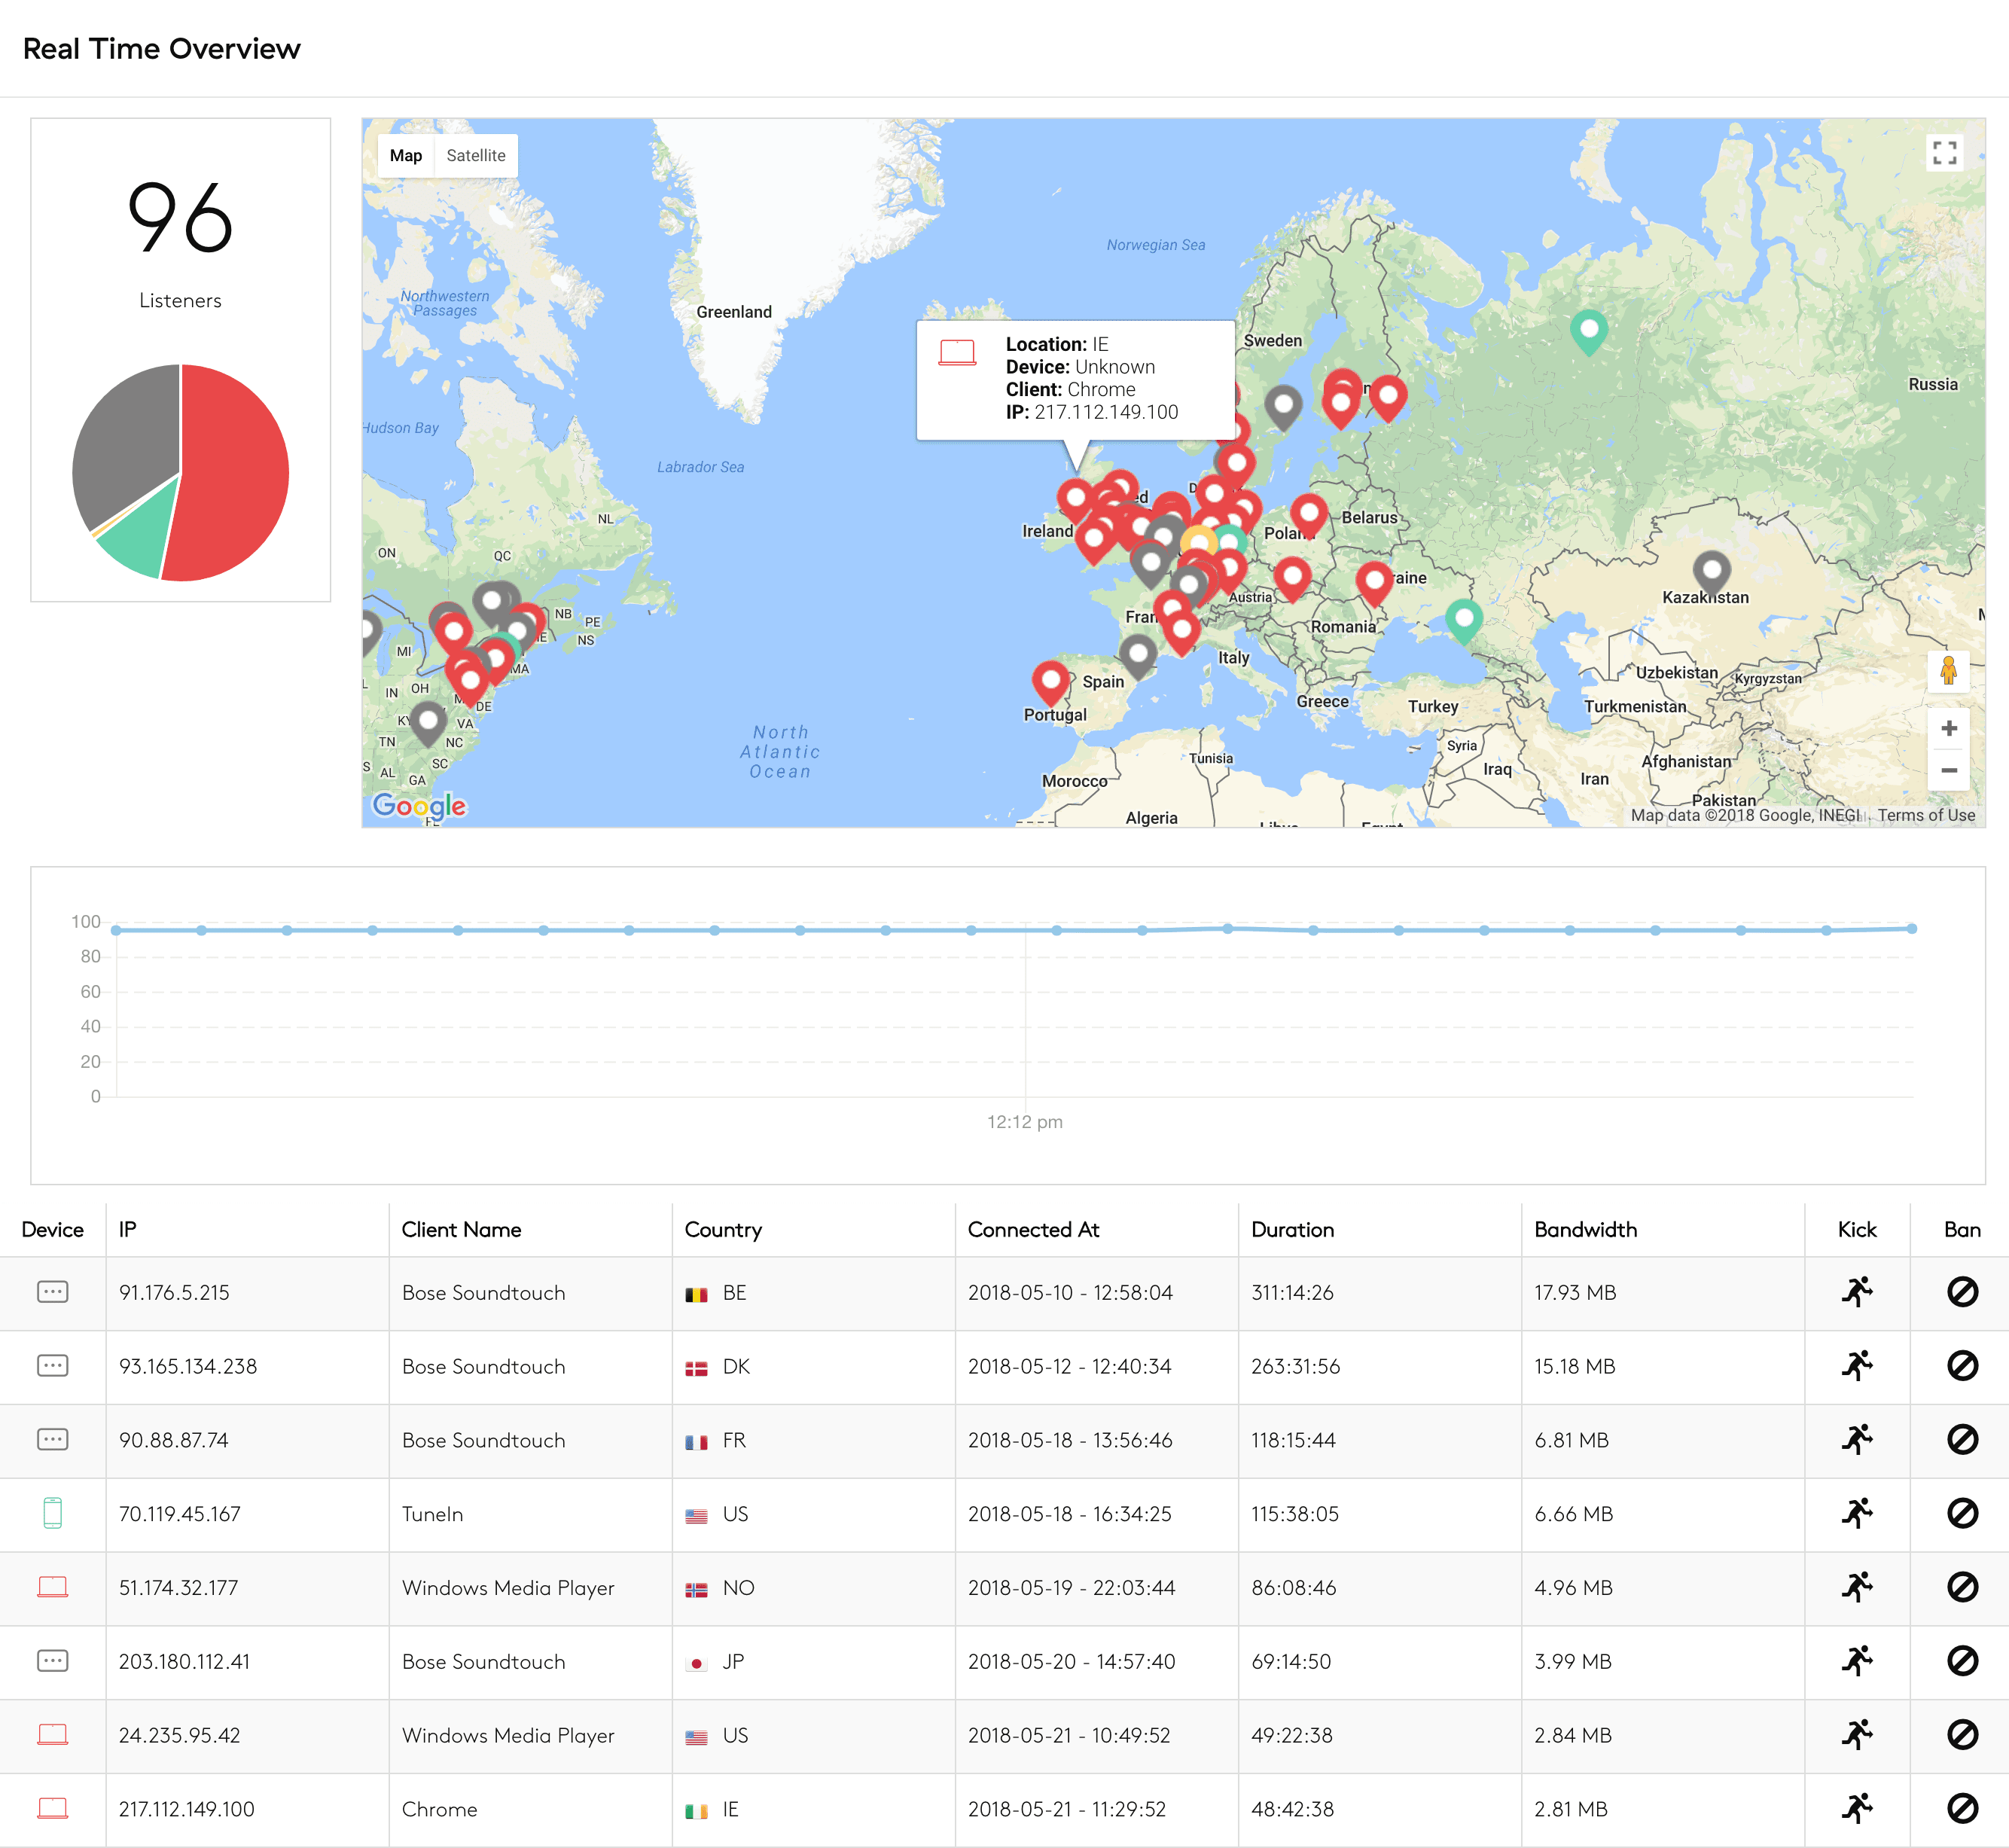Image resolution: width=2009 pixels, height=1848 pixels.
Task: Select the Map view tab
Action: [406, 156]
